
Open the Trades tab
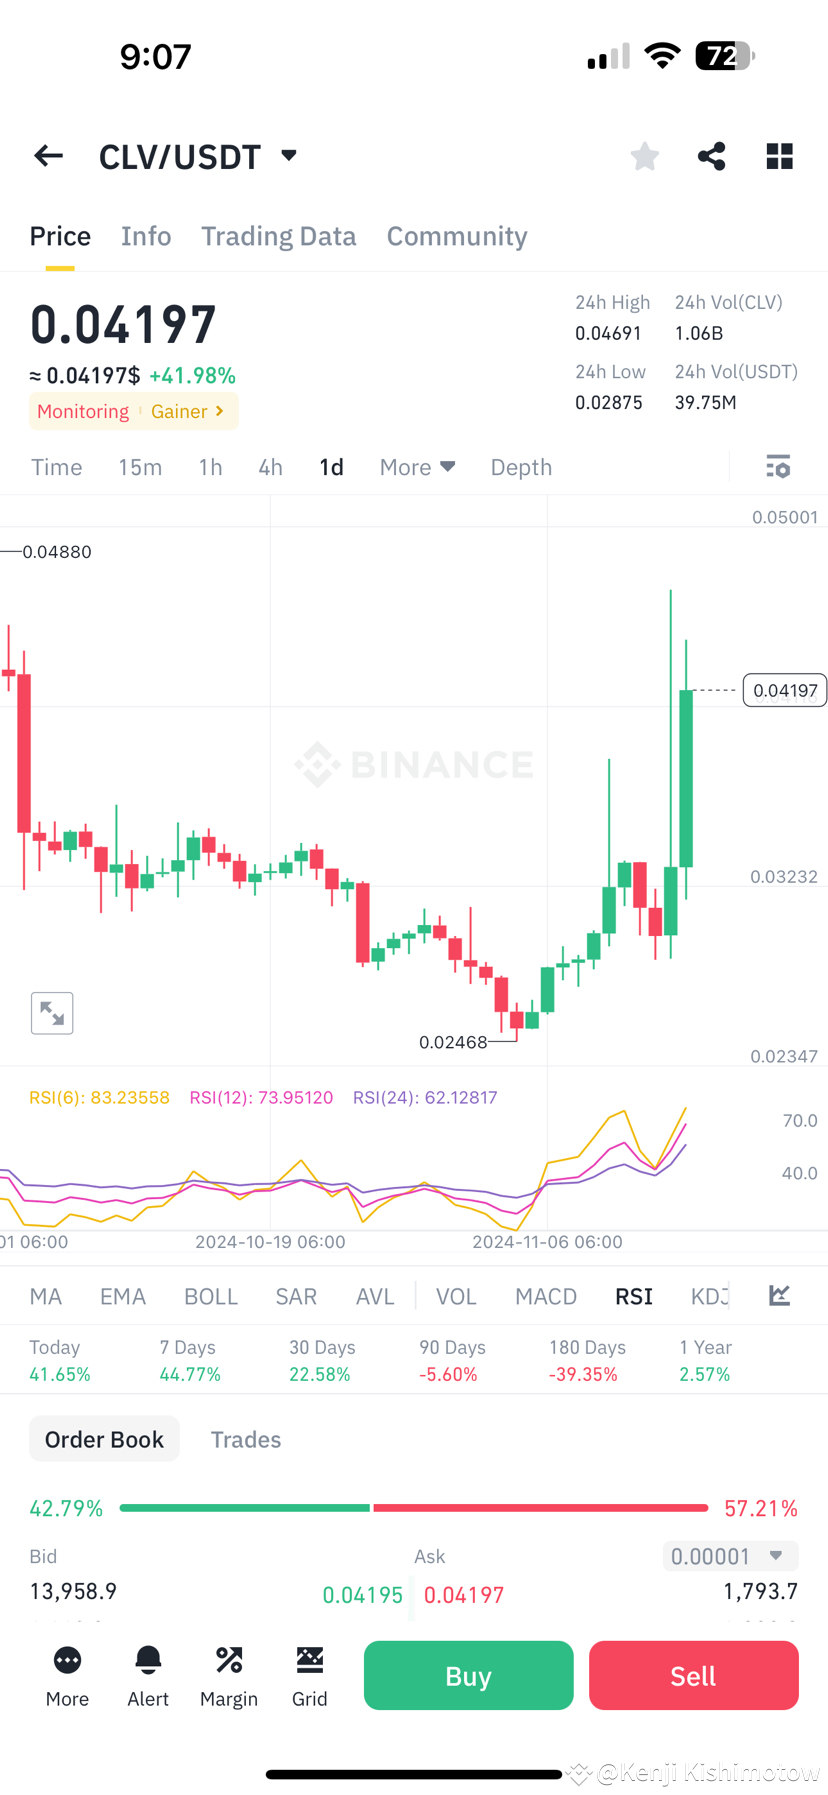(245, 1439)
